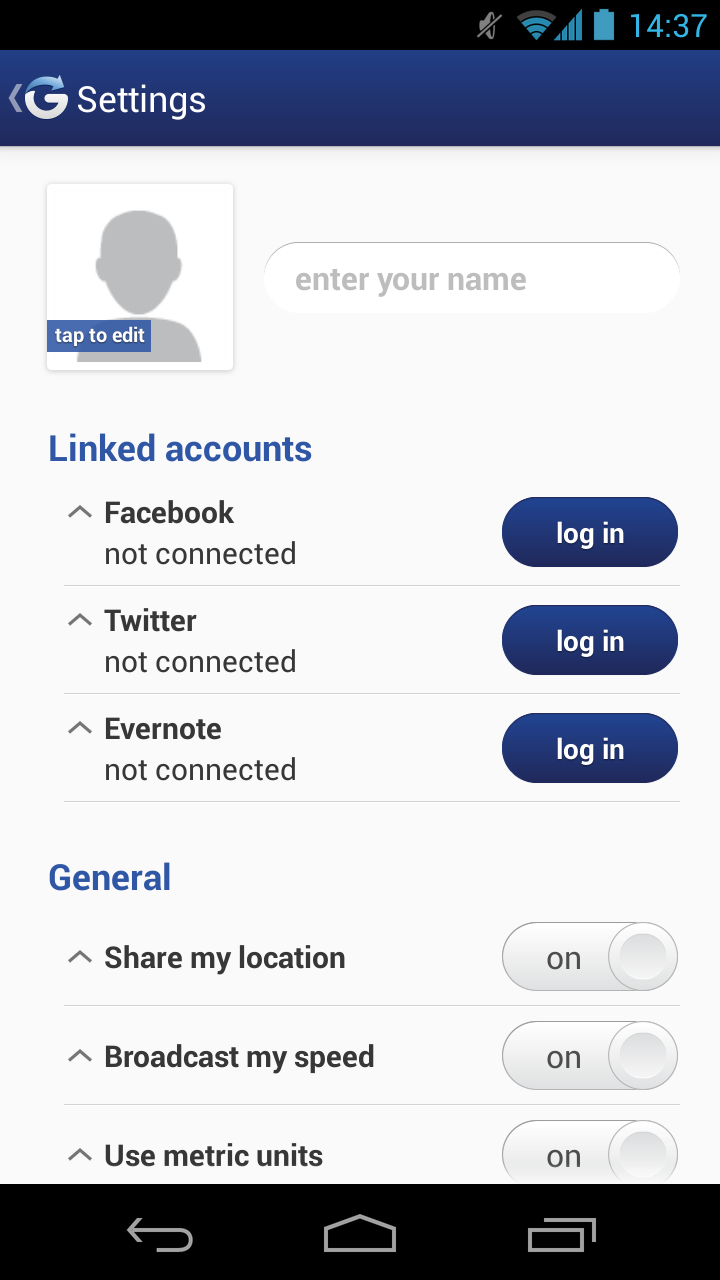The width and height of the screenshot is (720, 1280).
Task: Collapse the Twitter row chevron
Action: 80,620
